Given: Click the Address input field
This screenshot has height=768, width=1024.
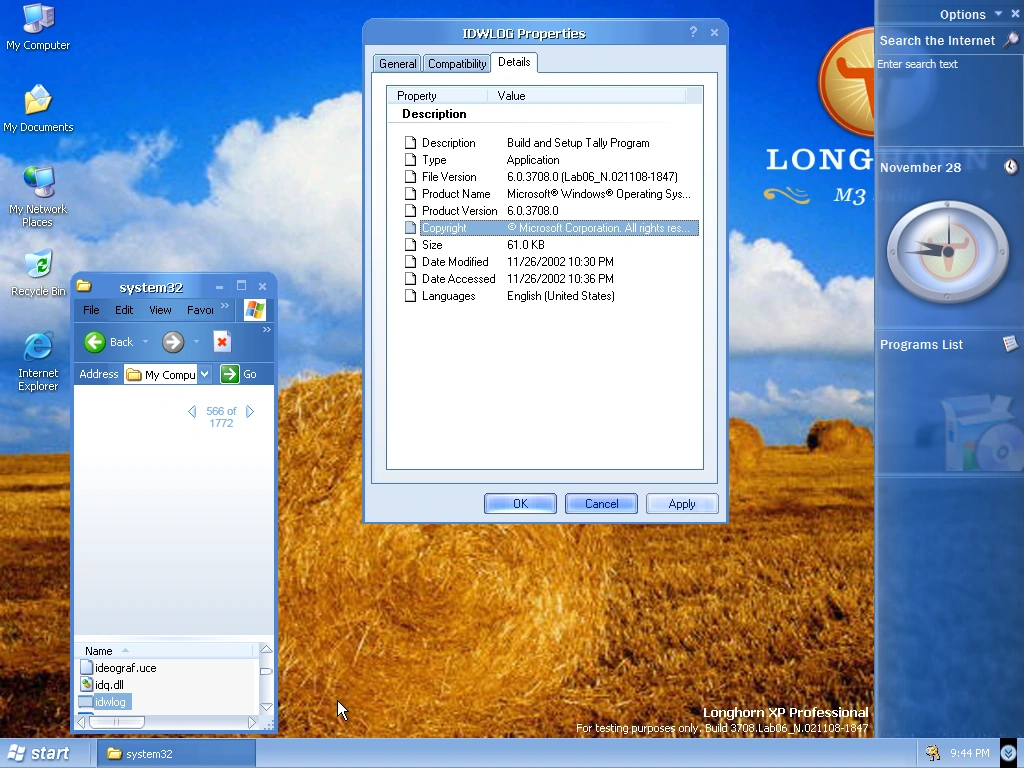Looking at the screenshot, I should point(161,374).
